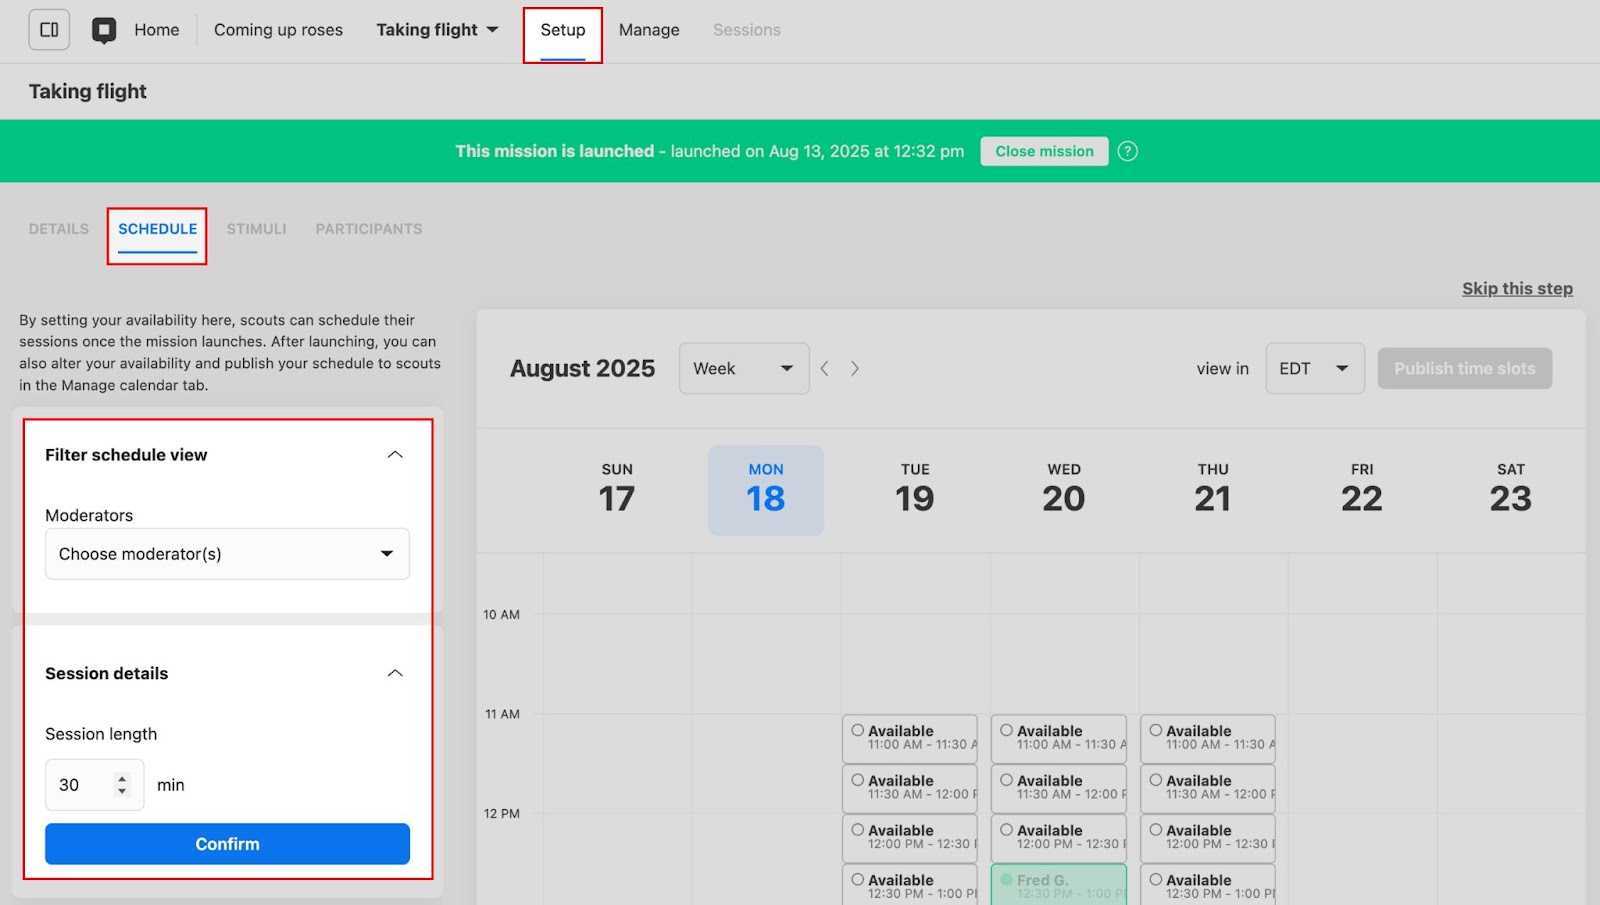Click the app logo icon beside Home

click(x=104, y=30)
